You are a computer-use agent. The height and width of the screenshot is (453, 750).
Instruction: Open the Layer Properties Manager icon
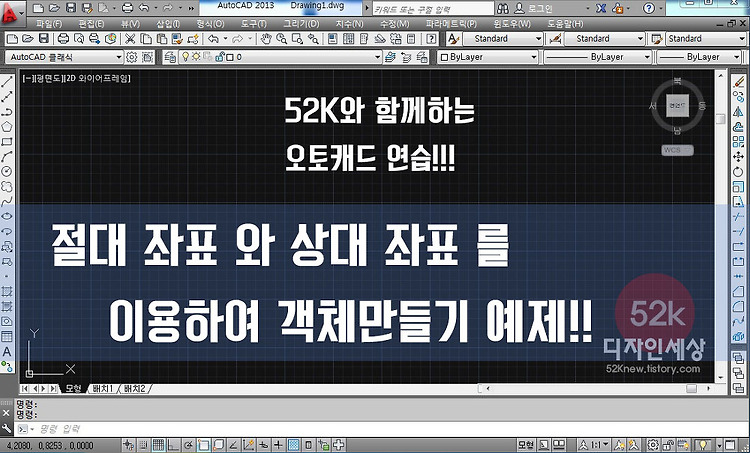[x=170, y=57]
